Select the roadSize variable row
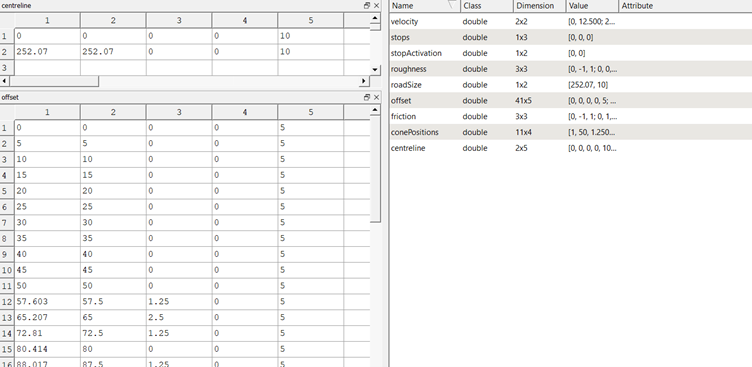The image size is (752, 367). point(571,85)
